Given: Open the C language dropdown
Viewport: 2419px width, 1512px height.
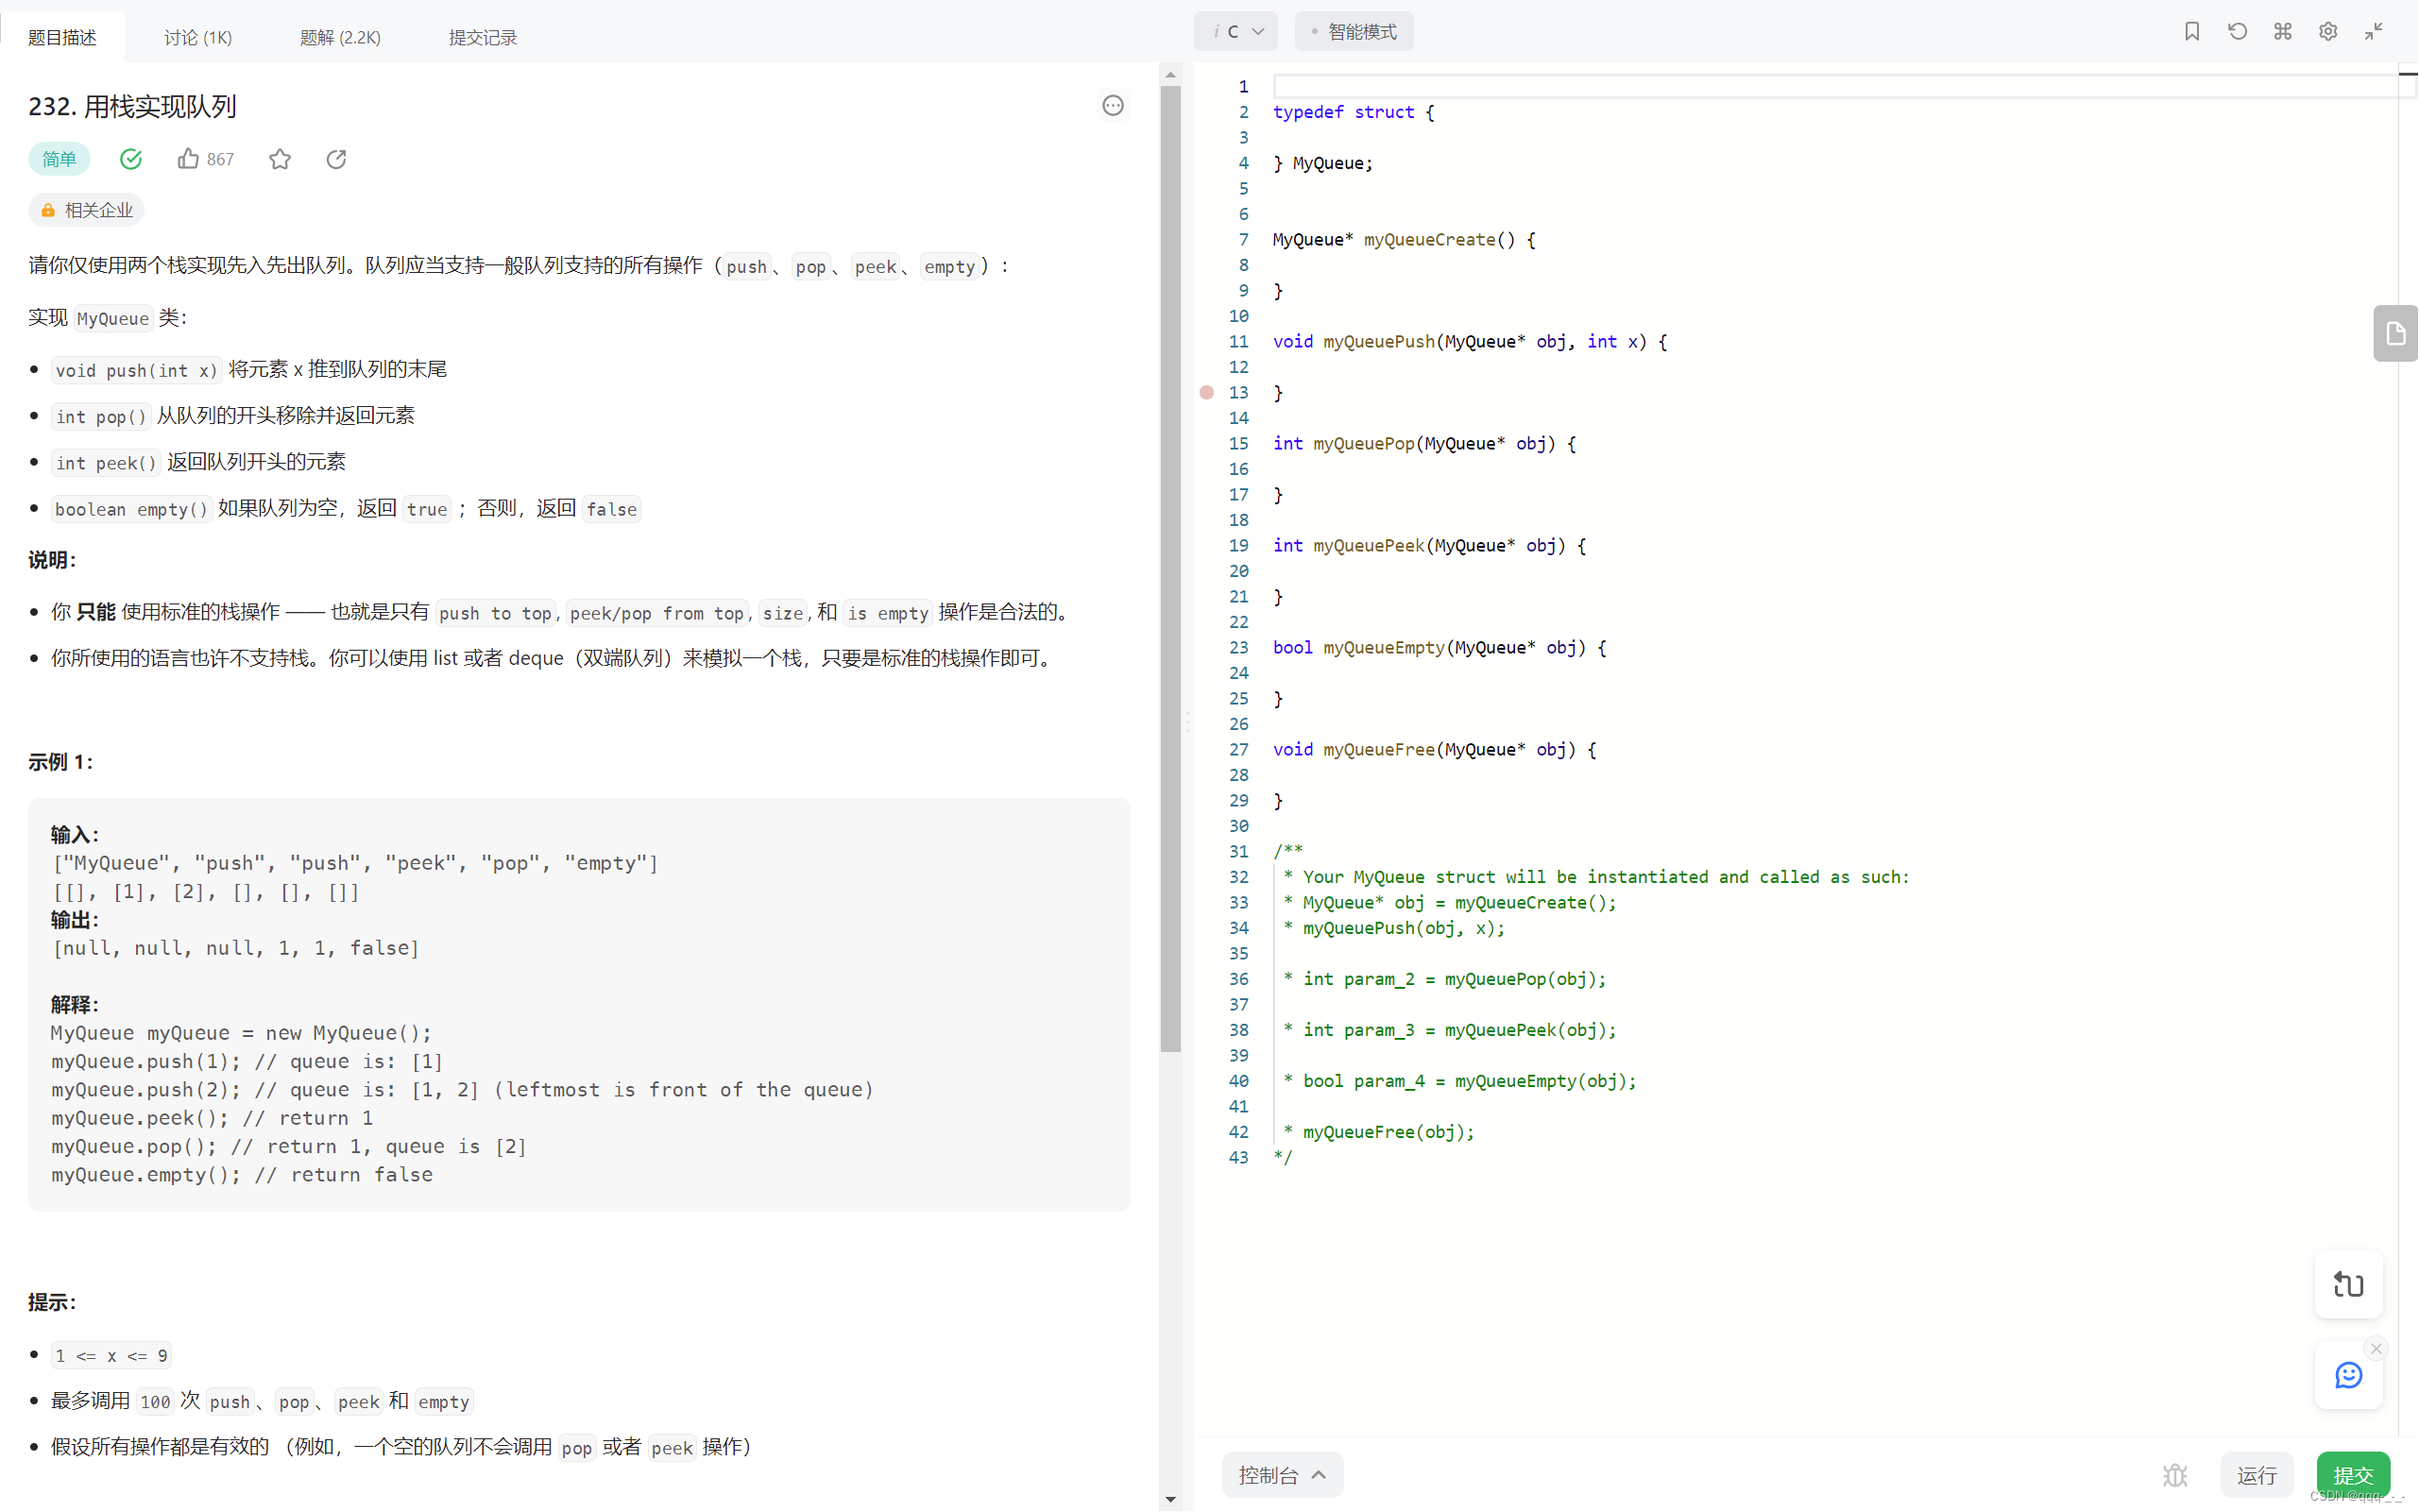Looking at the screenshot, I should tap(1236, 32).
